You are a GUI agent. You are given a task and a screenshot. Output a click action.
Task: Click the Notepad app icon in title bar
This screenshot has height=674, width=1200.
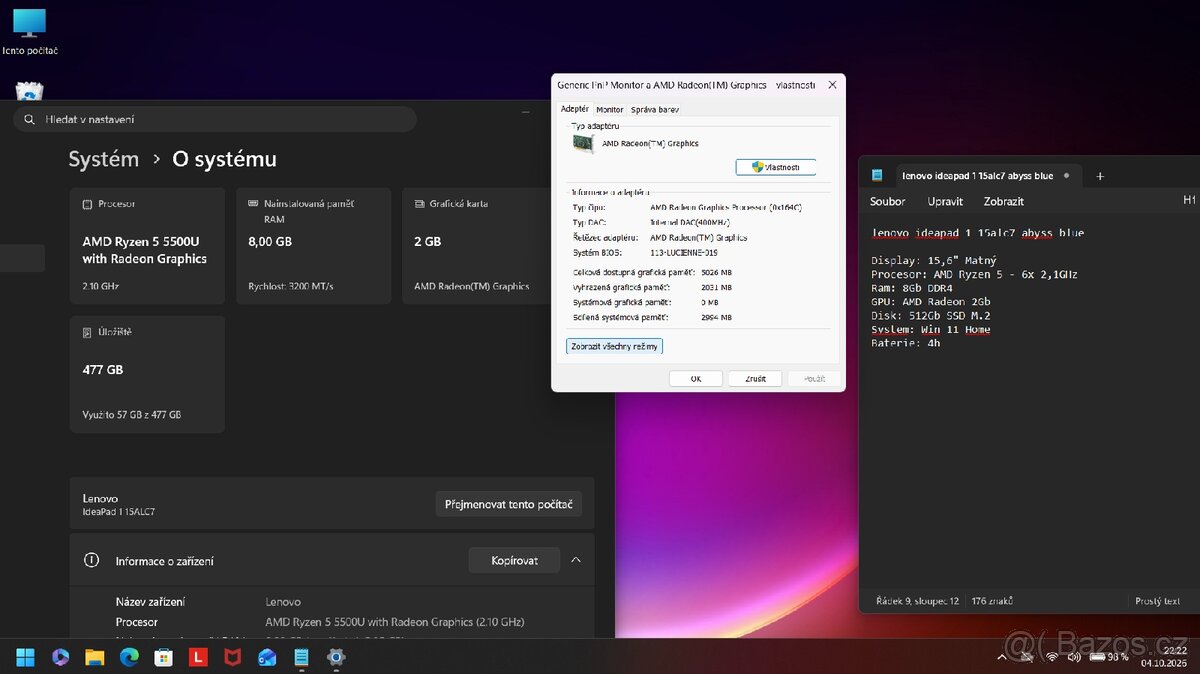tap(877, 175)
